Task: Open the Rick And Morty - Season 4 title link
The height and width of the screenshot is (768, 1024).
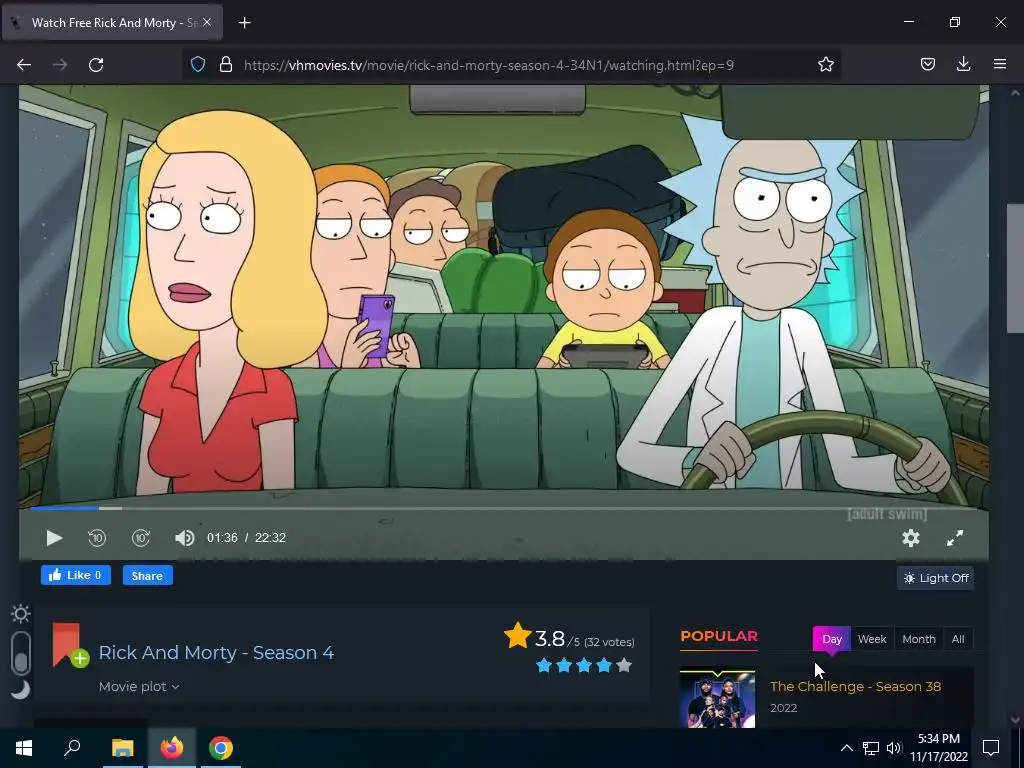Action: point(216,652)
